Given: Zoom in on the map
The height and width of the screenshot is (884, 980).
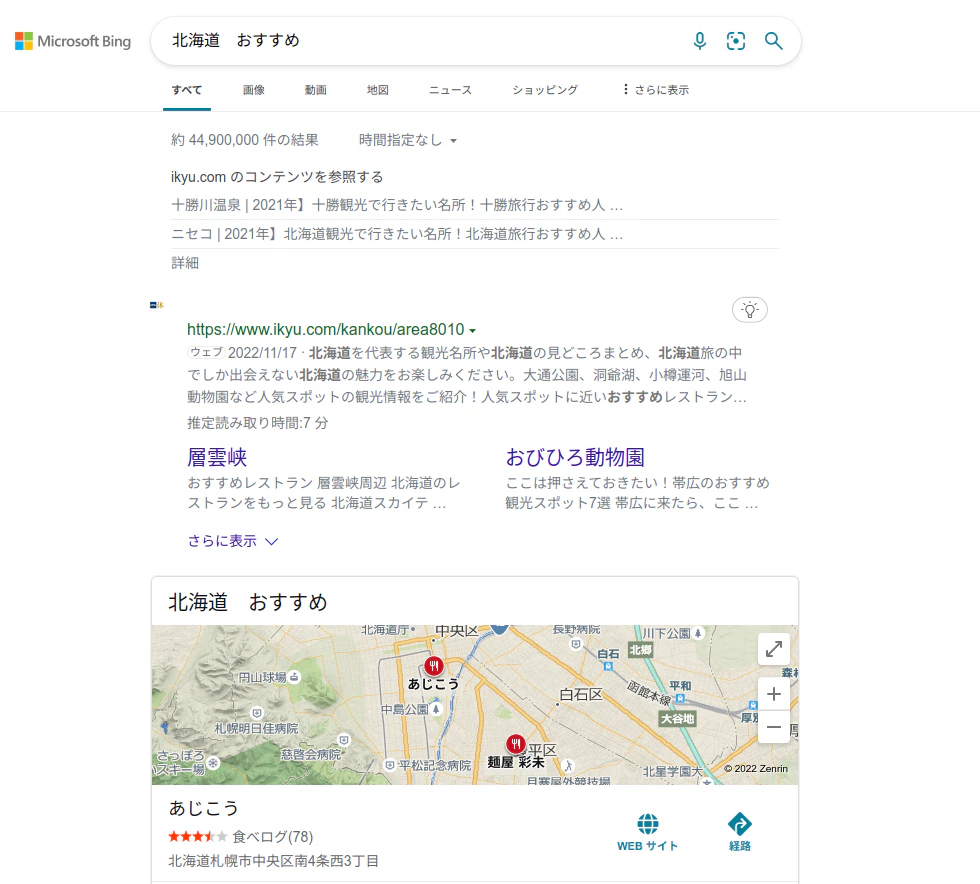Looking at the screenshot, I should 774,694.
